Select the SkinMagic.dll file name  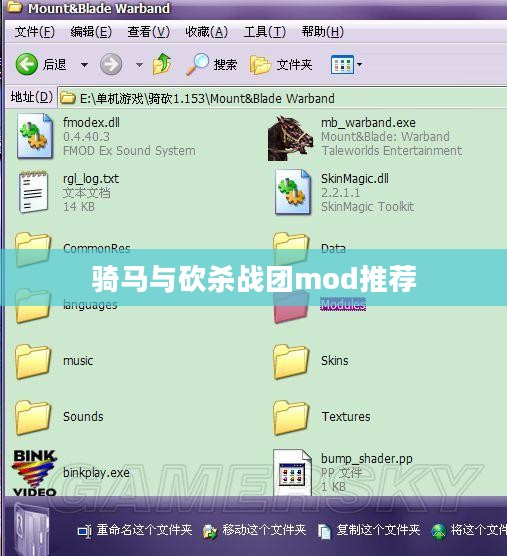click(355, 179)
